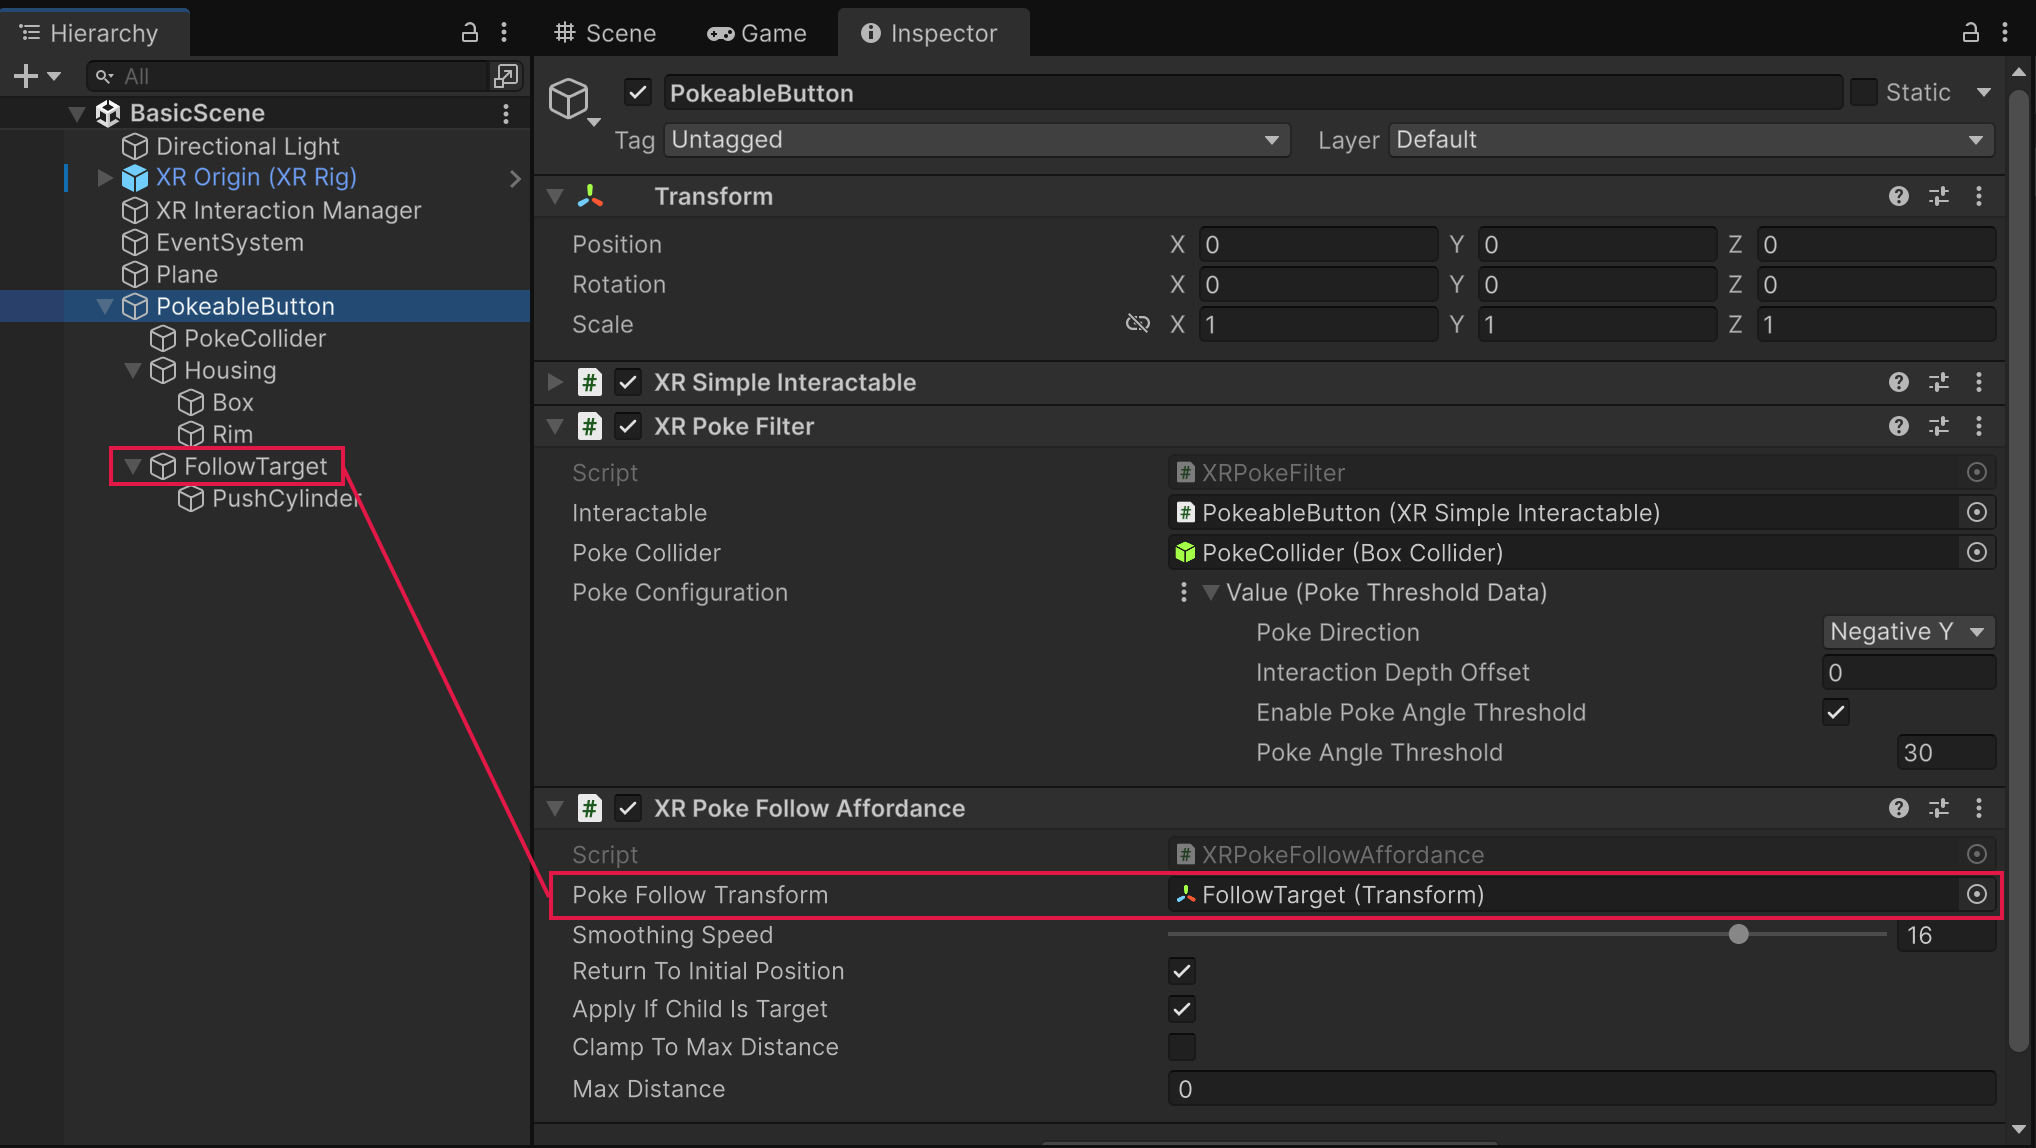Screen dimensions: 2036x1148
Task: Open the Hierarchy create (plus) button
Action: coord(37,76)
